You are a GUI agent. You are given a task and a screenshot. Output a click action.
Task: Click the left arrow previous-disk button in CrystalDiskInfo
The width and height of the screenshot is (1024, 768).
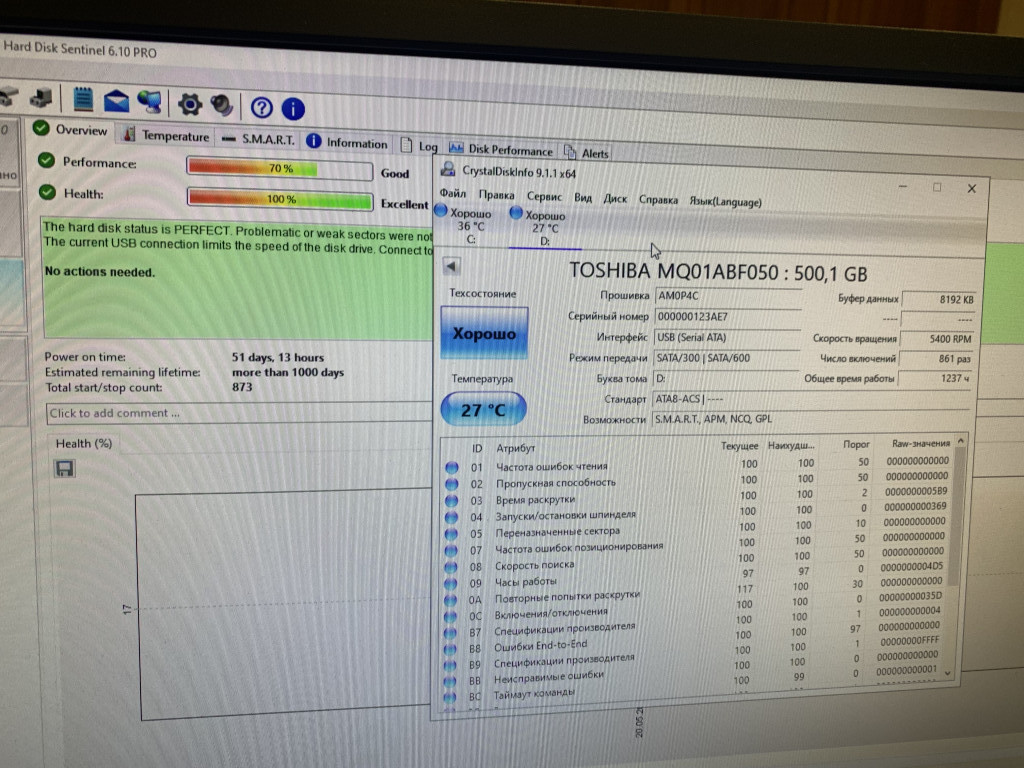click(x=451, y=266)
